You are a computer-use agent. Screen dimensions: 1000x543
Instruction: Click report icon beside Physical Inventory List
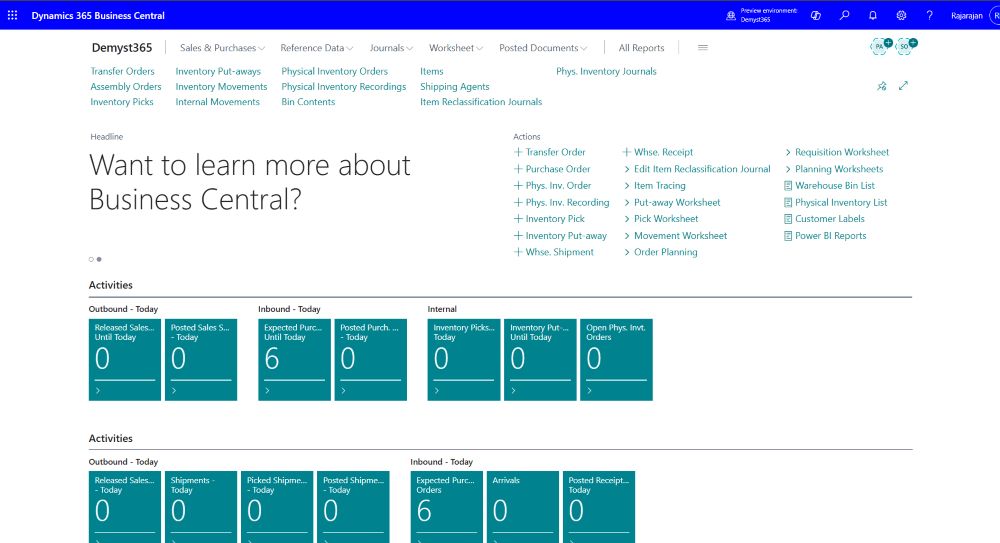(788, 202)
